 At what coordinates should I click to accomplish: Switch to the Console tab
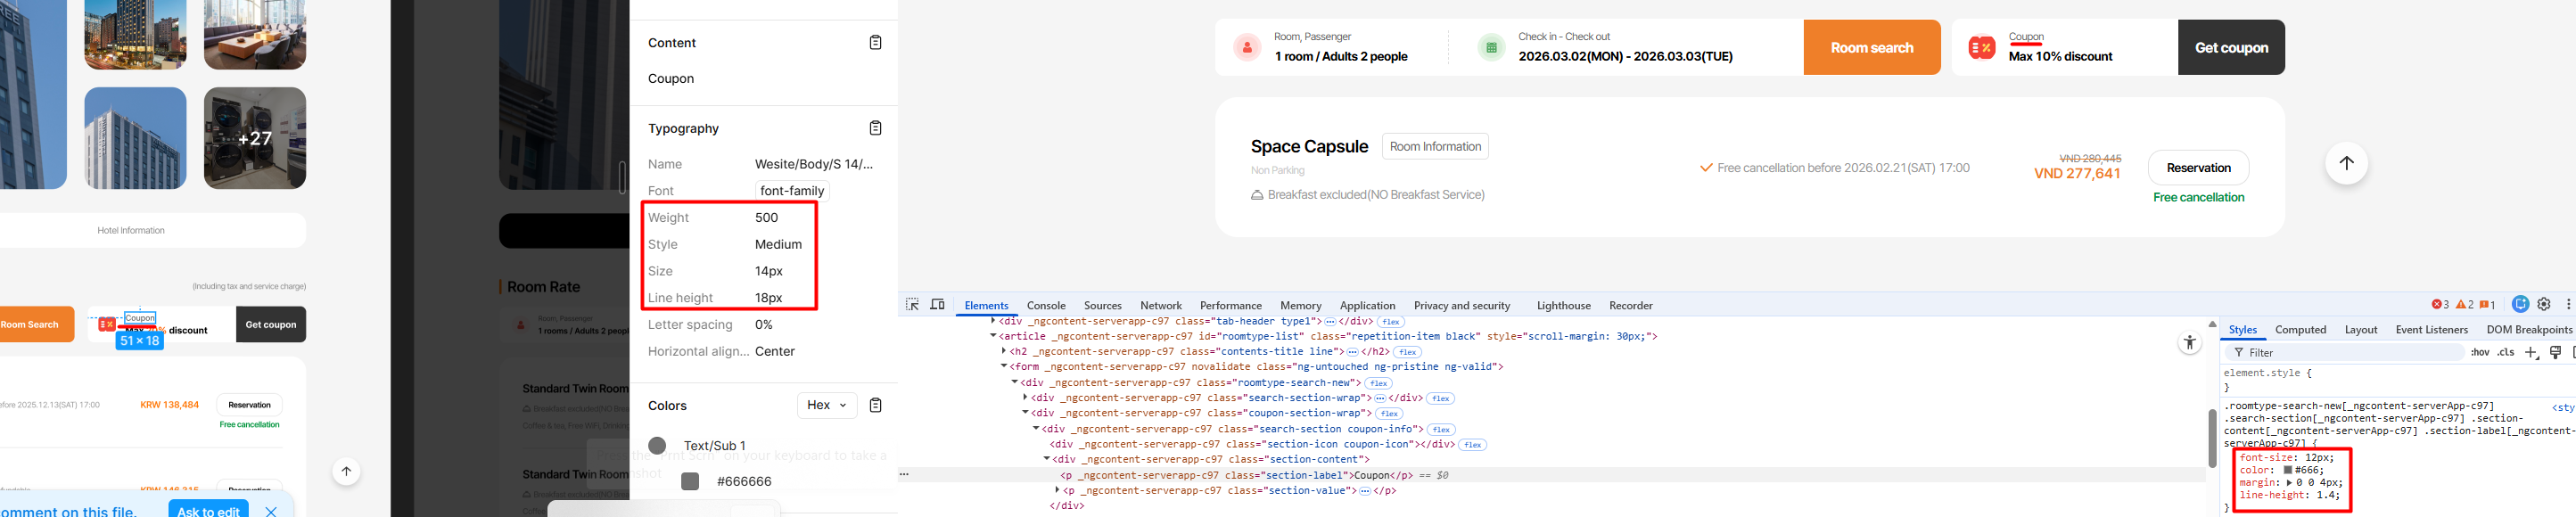(1045, 306)
